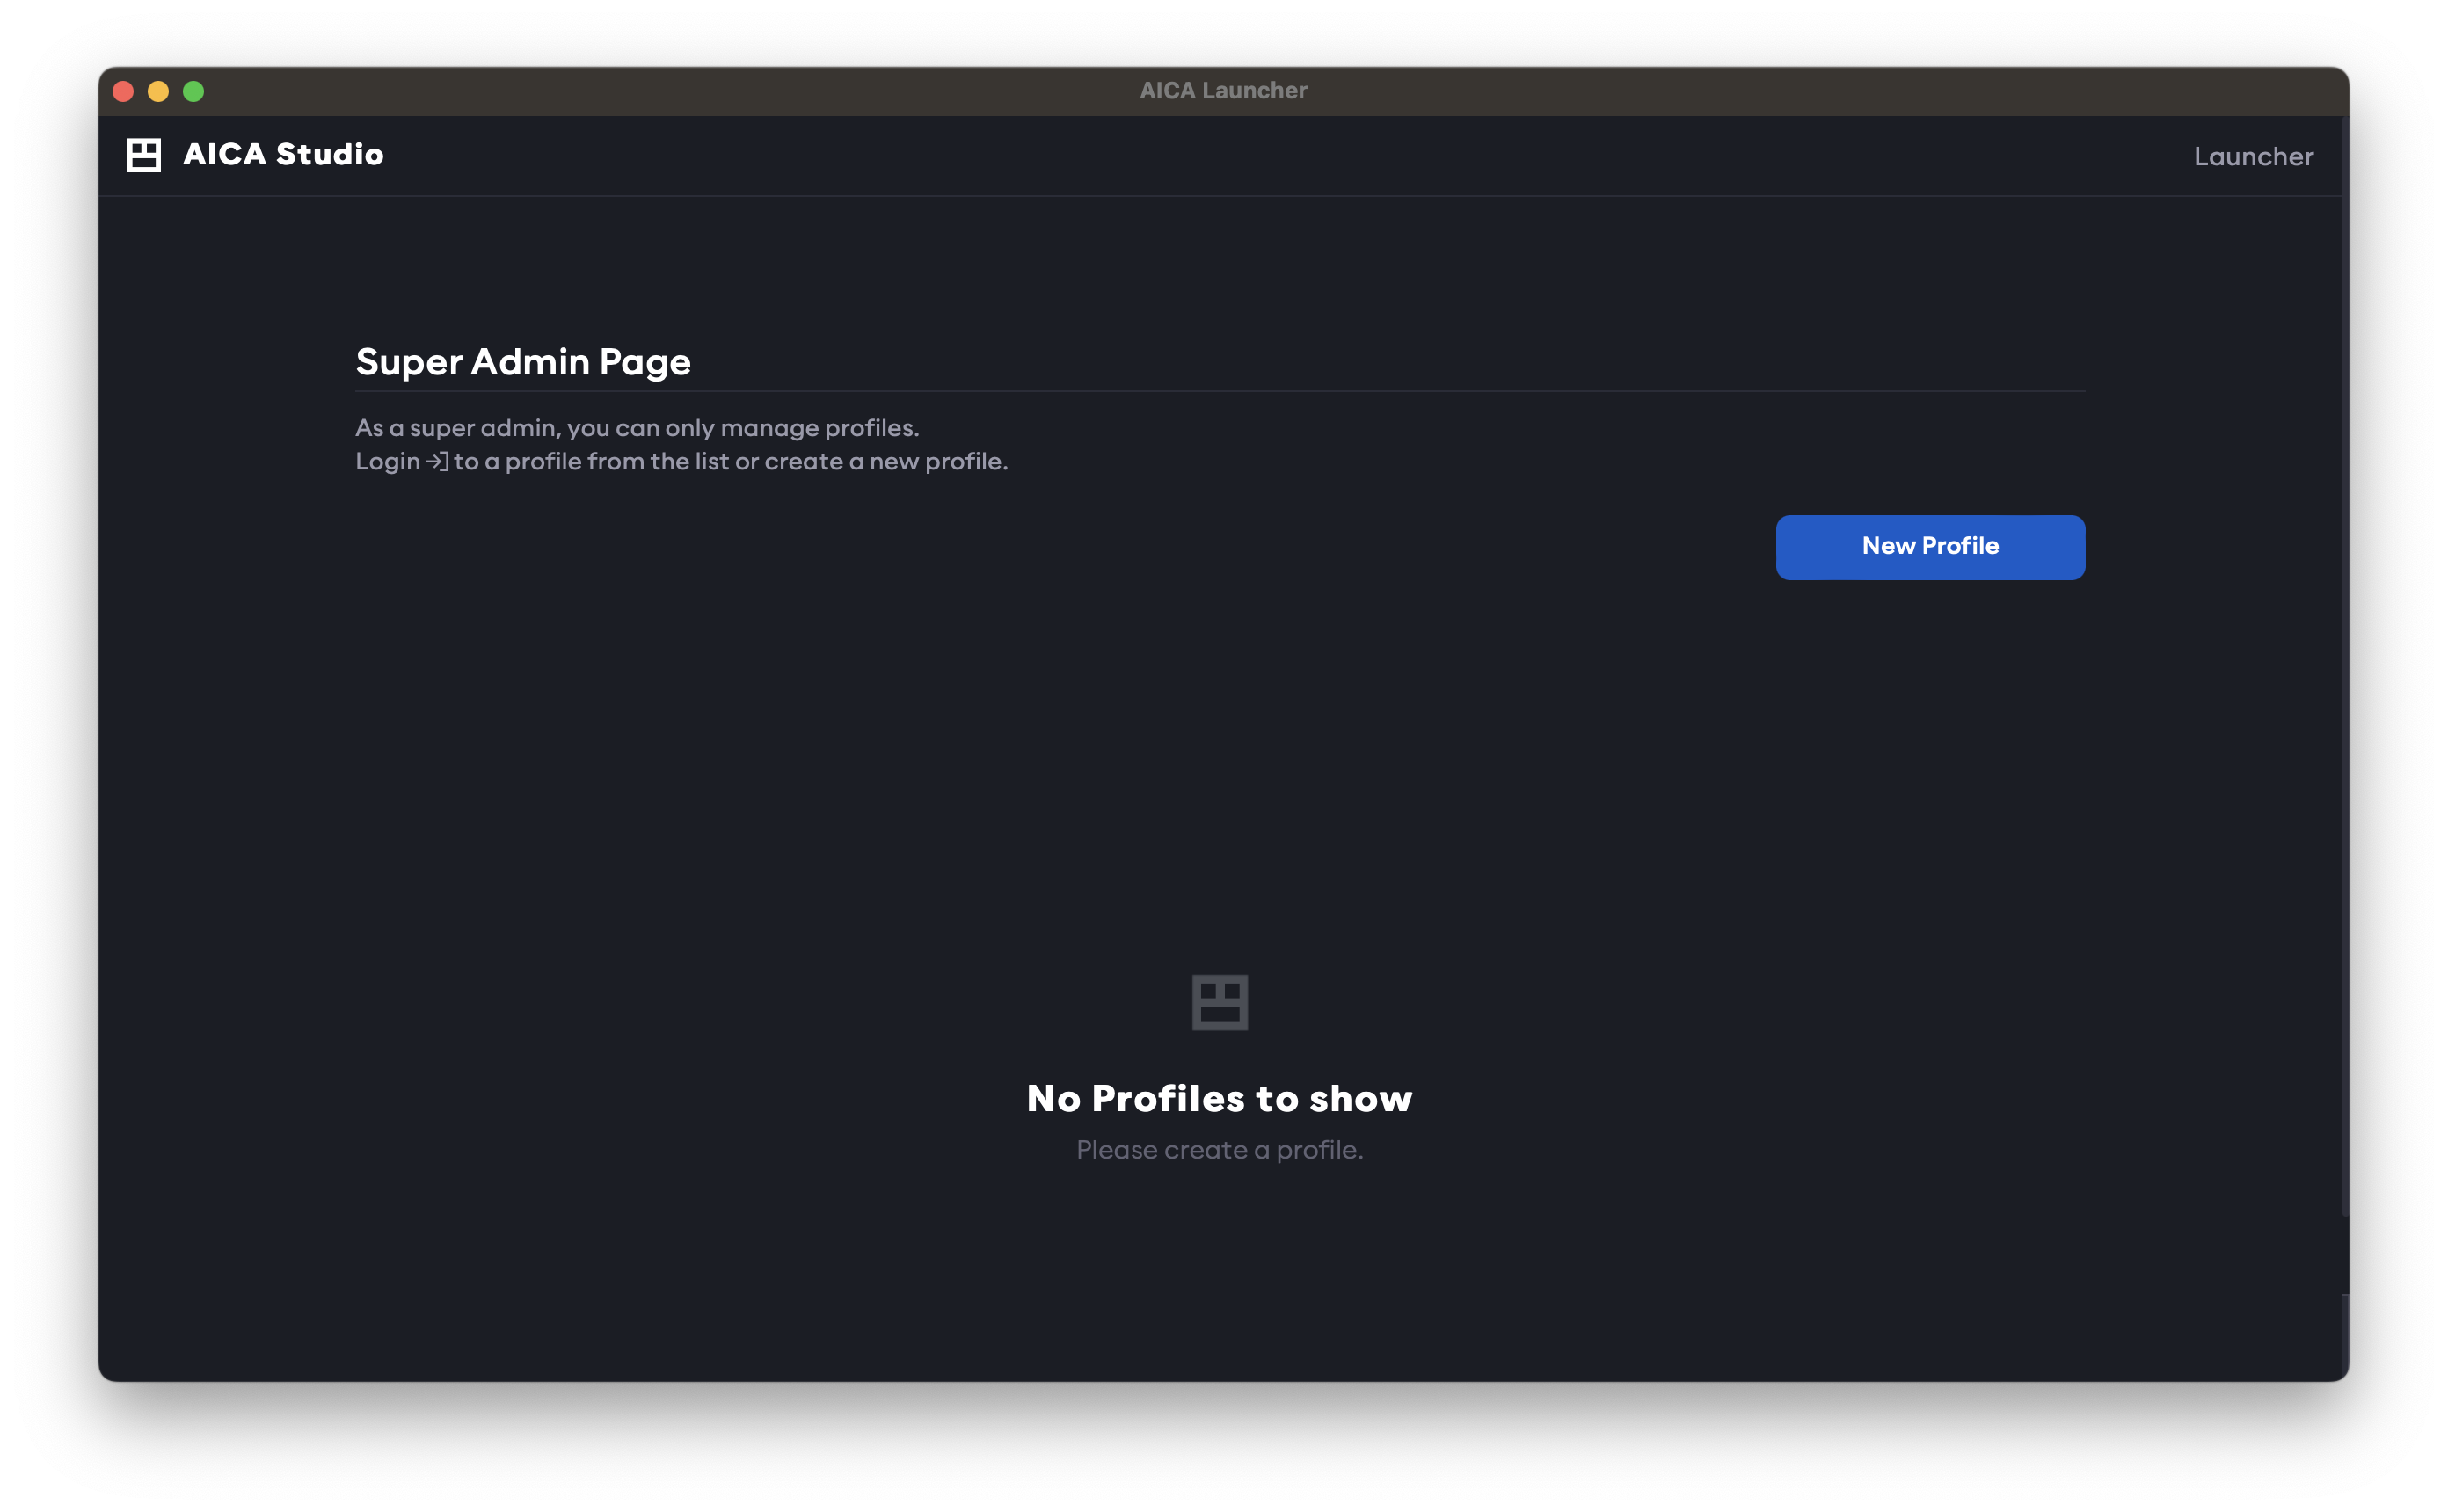Click the Please create a profile text
Image resolution: width=2448 pixels, height=1512 pixels.
pos(1219,1150)
